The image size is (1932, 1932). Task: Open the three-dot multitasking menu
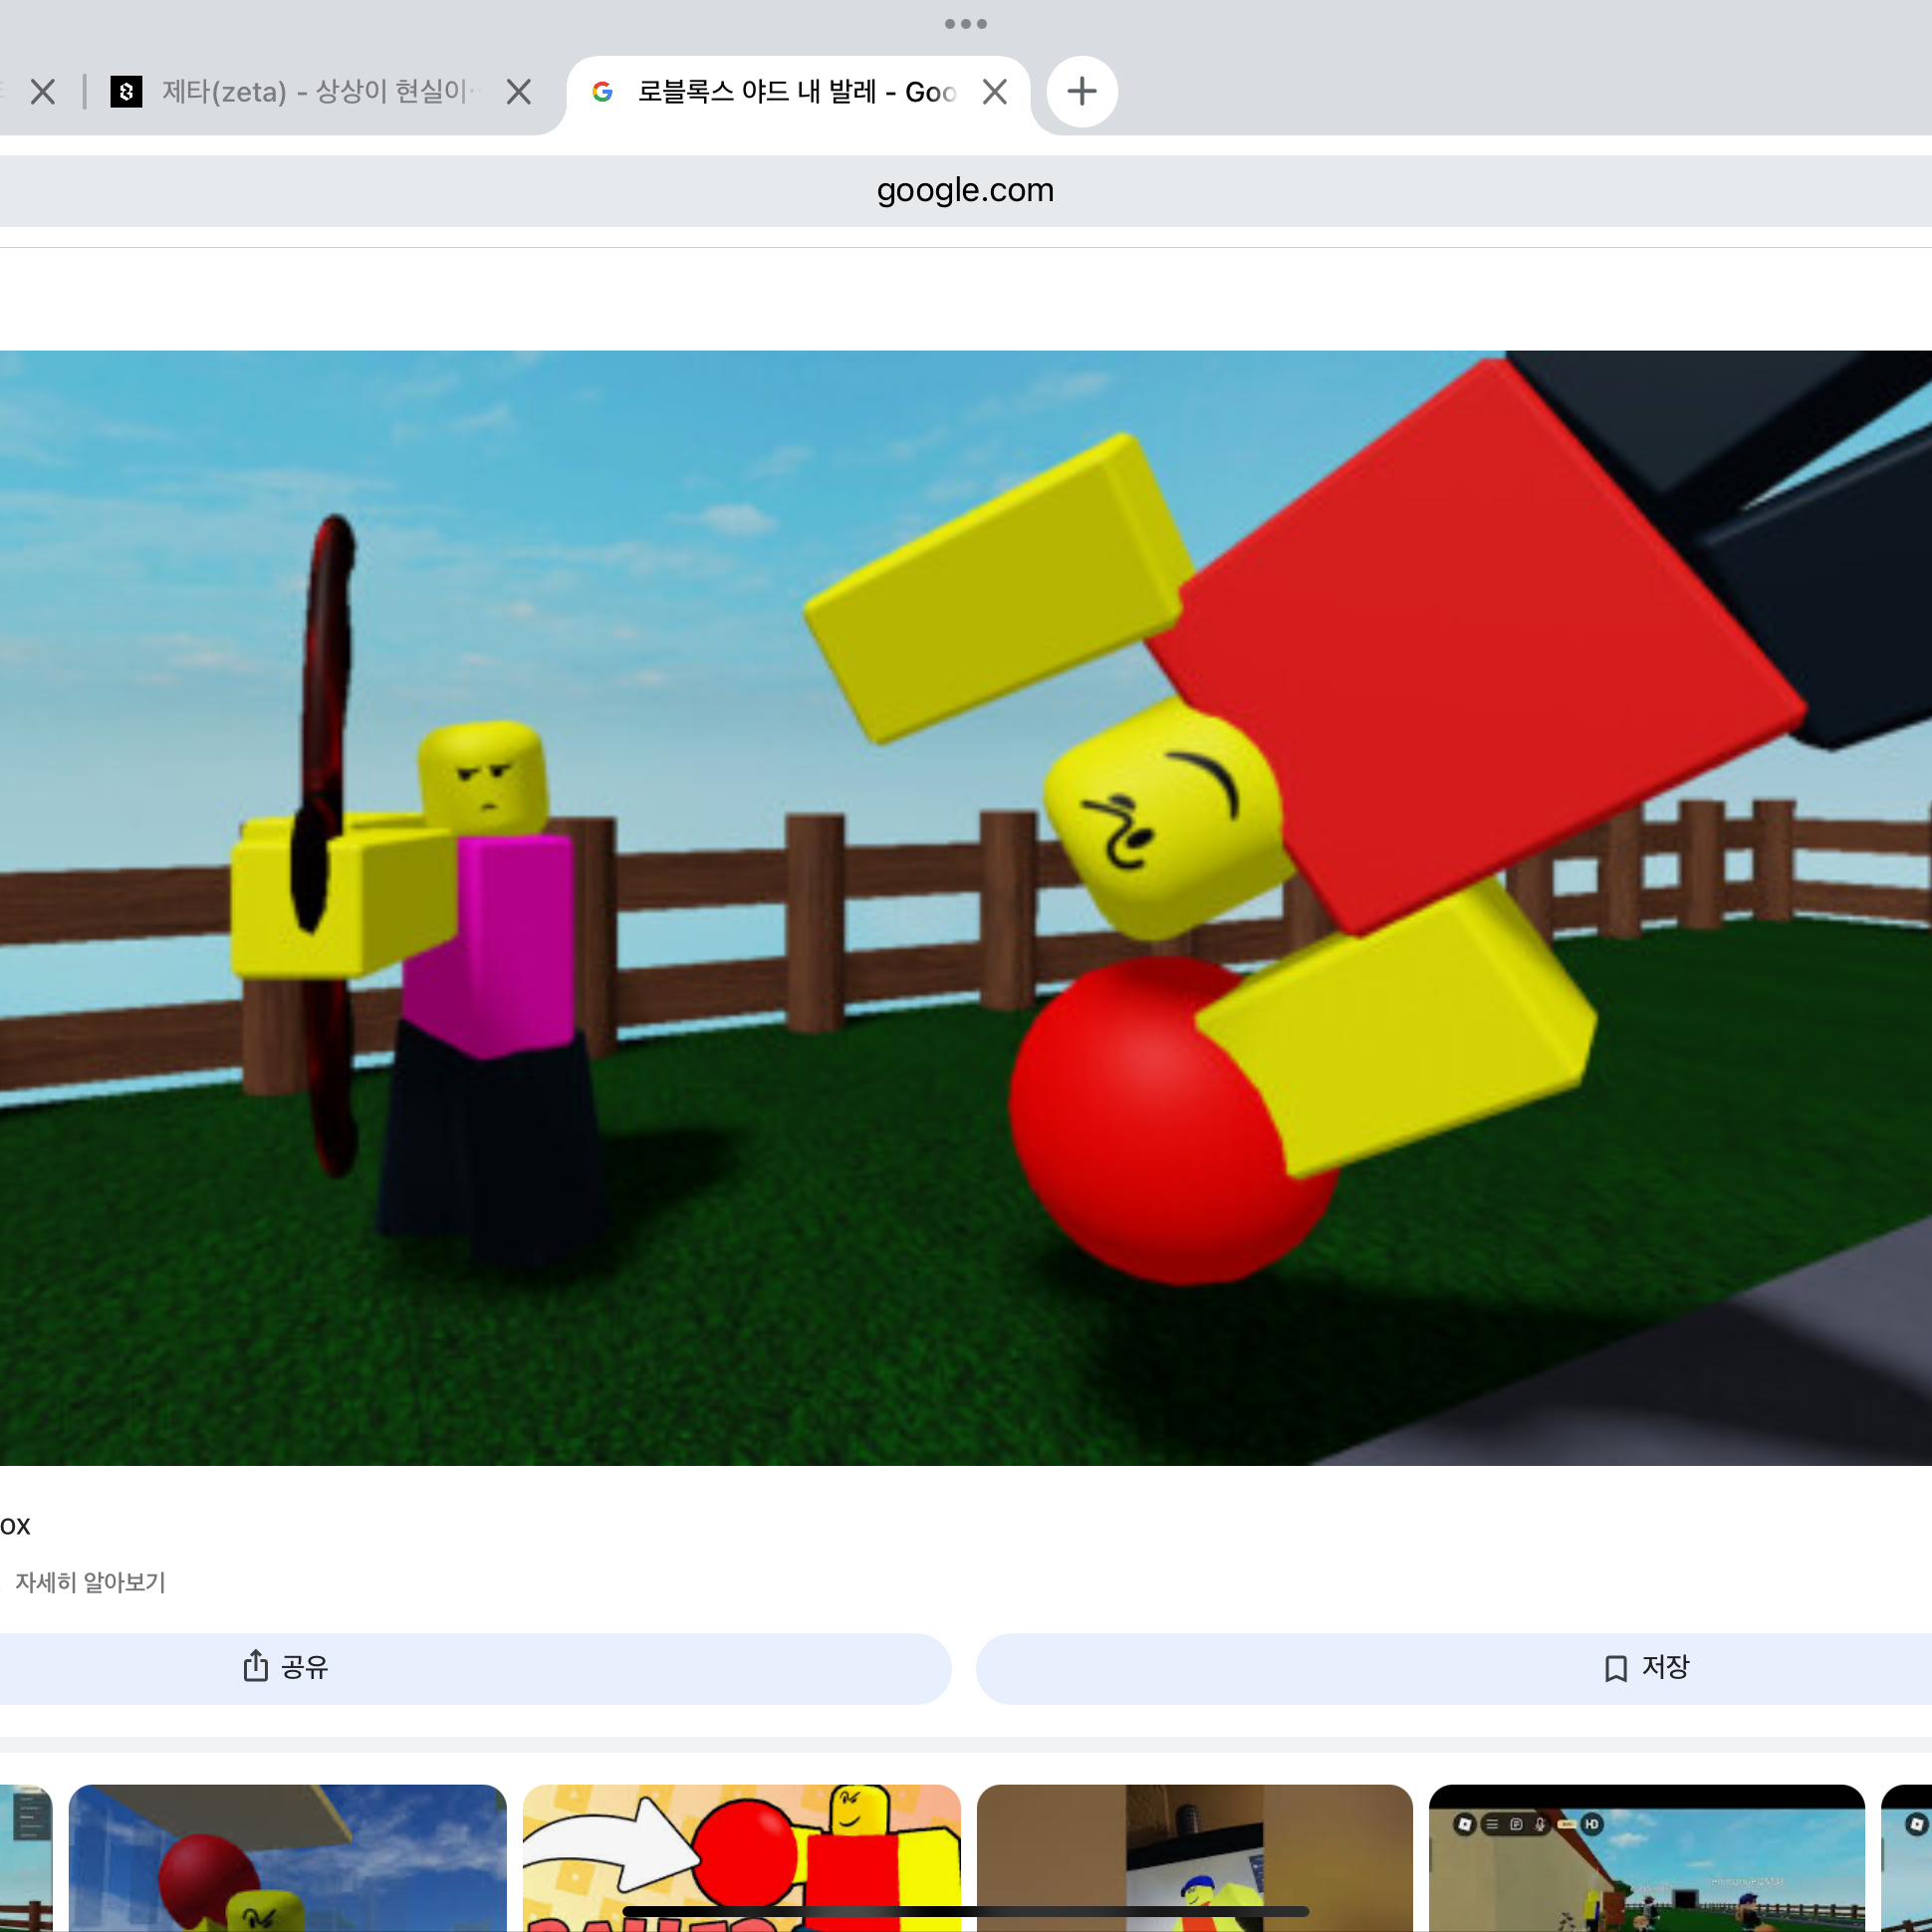(x=966, y=24)
